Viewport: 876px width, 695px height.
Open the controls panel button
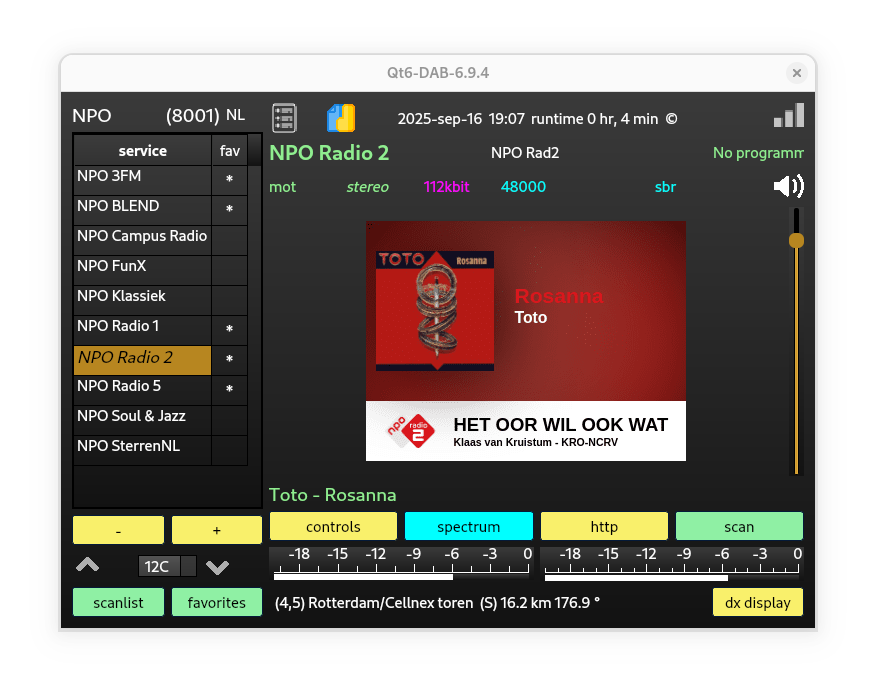pyautogui.click(x=333, y=526)
